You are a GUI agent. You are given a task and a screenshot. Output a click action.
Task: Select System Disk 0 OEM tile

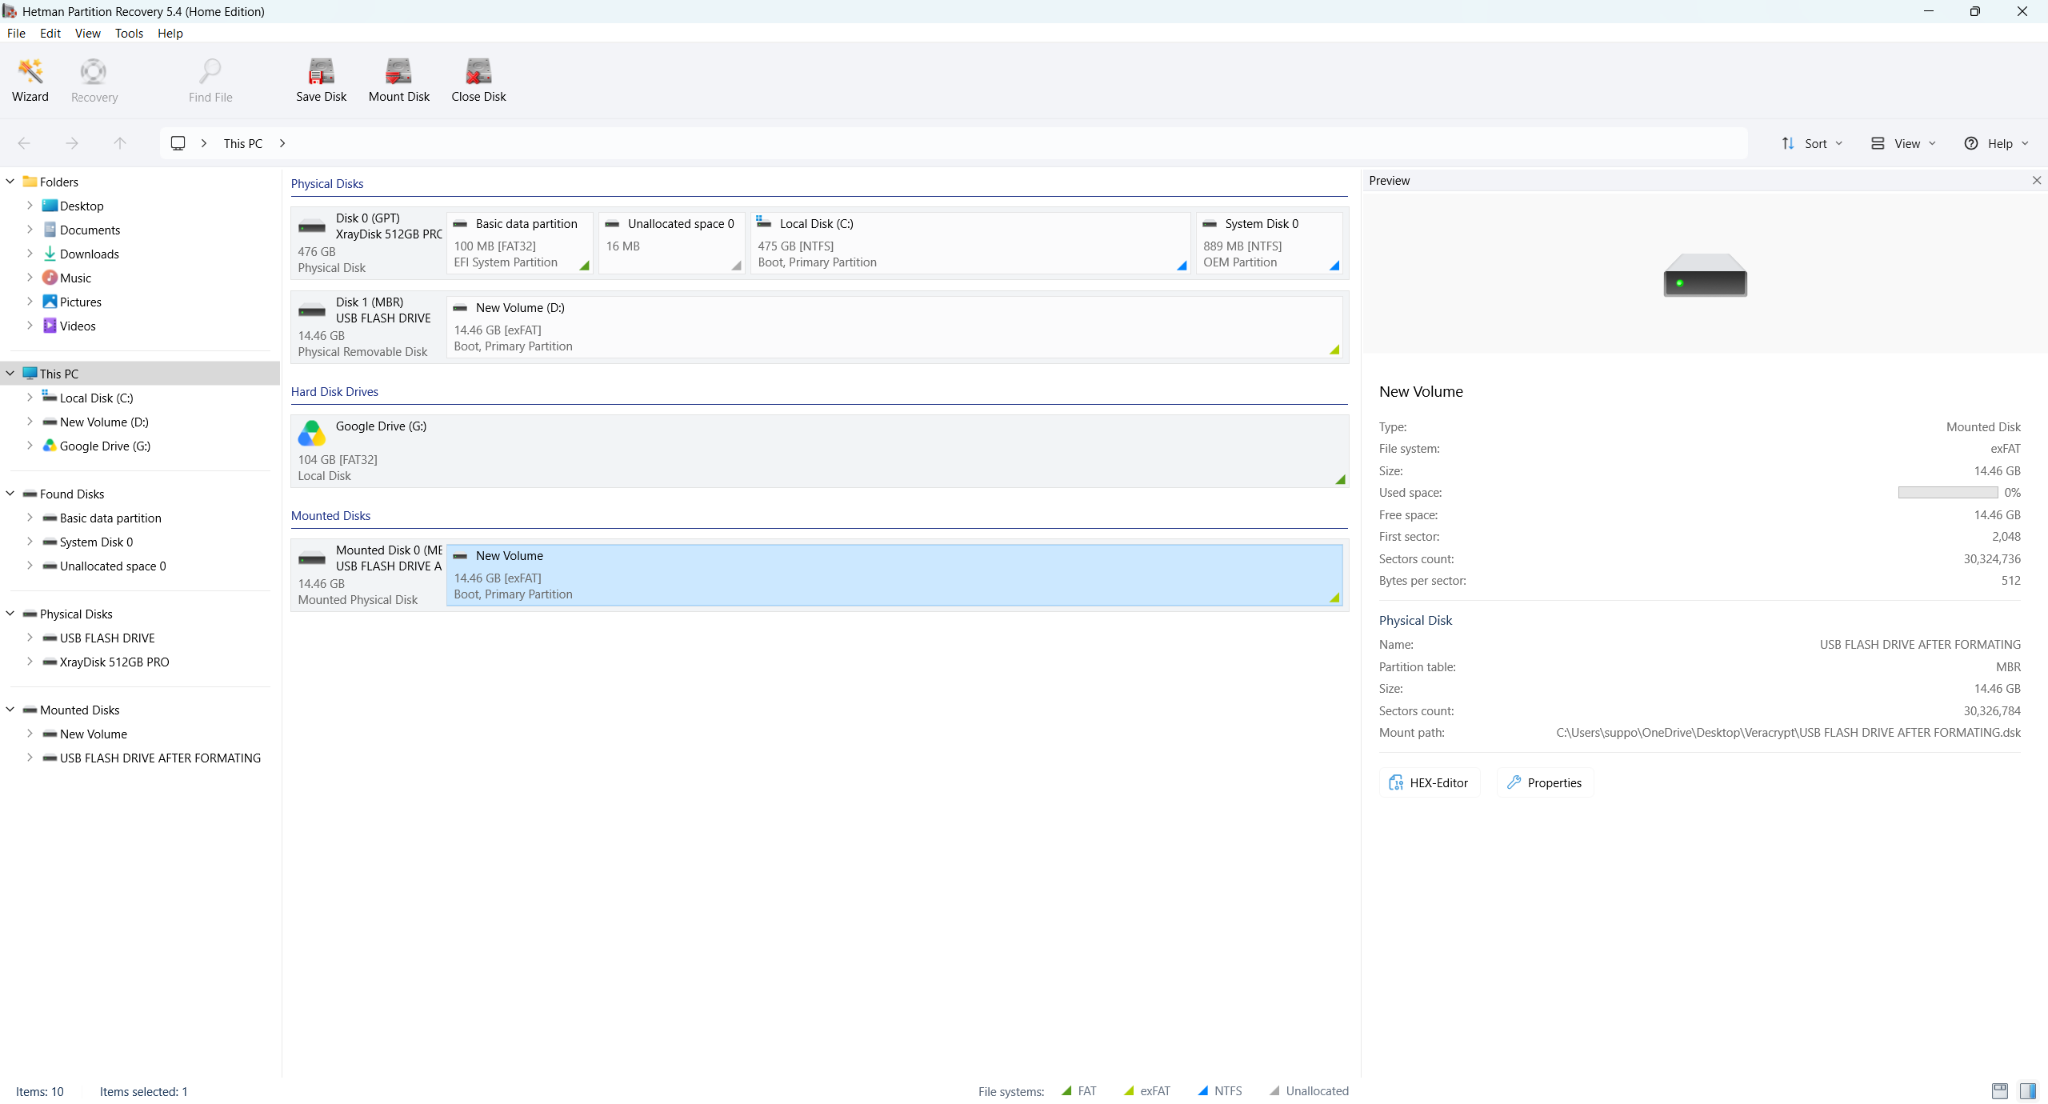(1269, 242)
